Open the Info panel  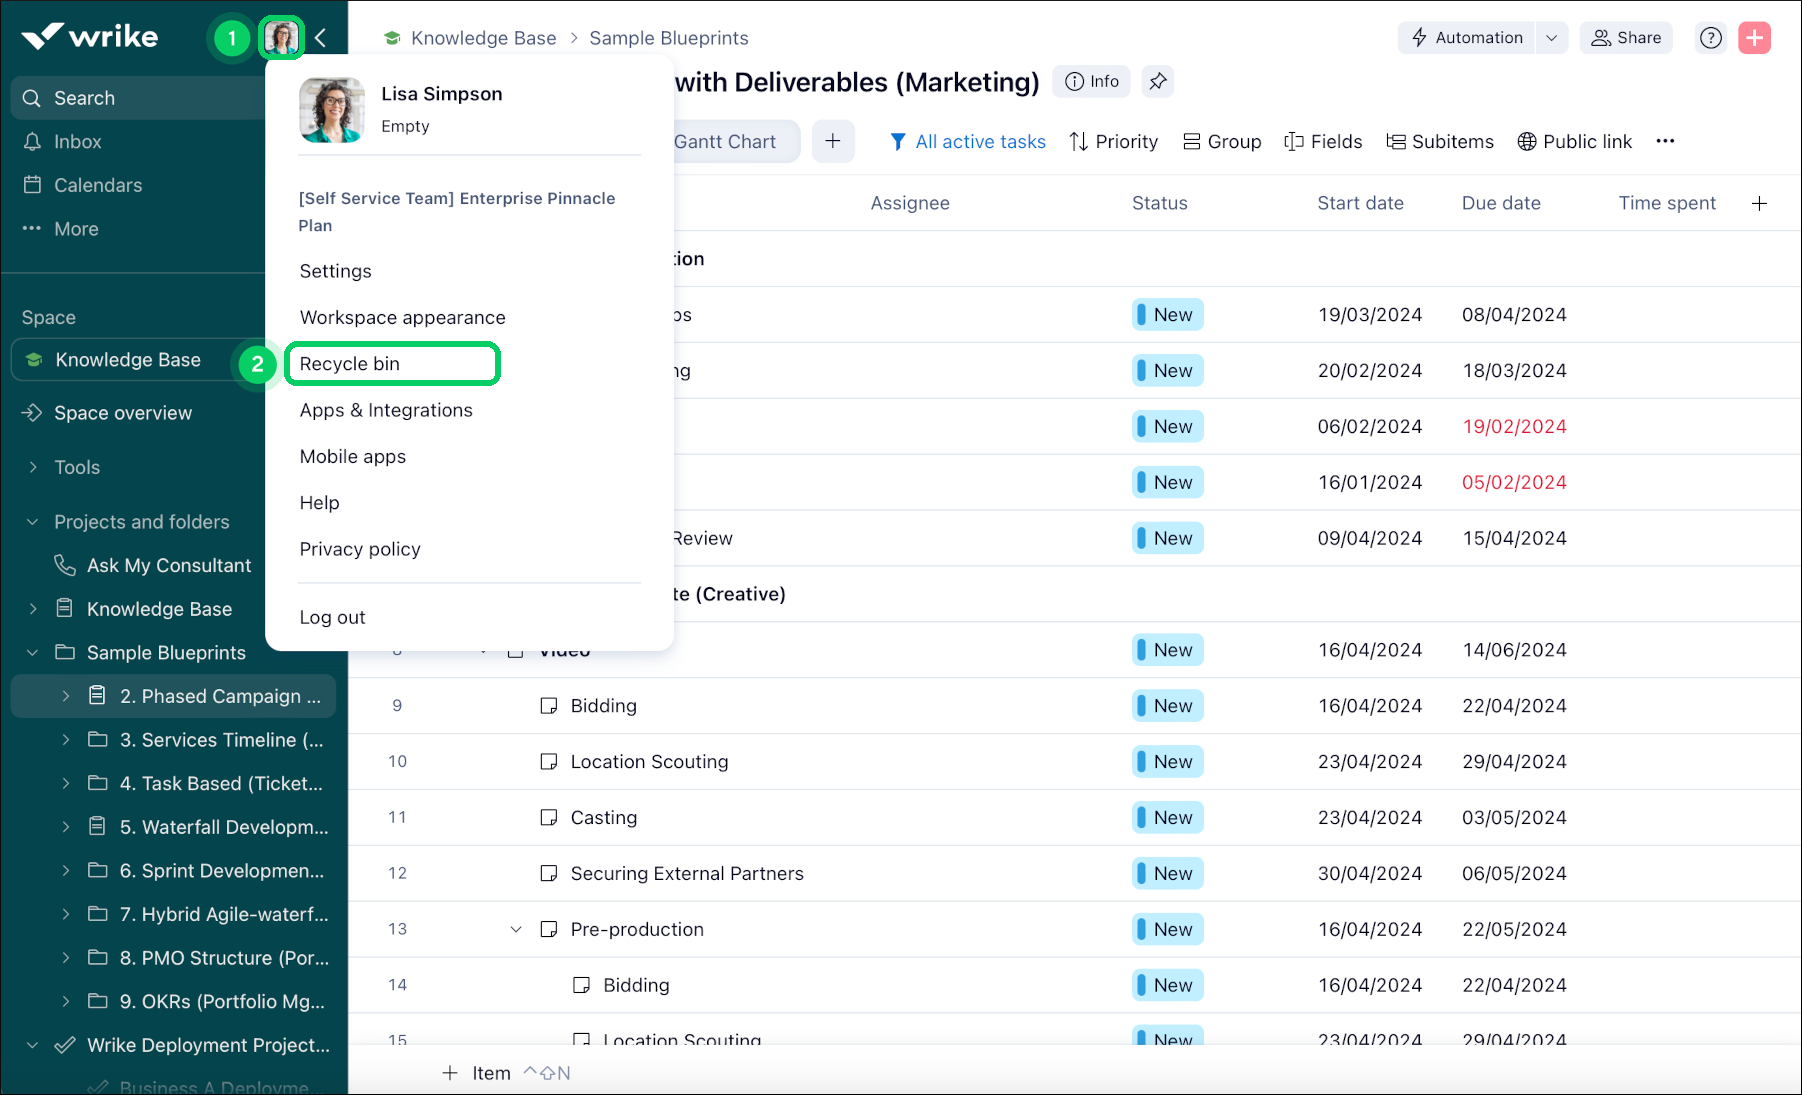coord(1091,82)
